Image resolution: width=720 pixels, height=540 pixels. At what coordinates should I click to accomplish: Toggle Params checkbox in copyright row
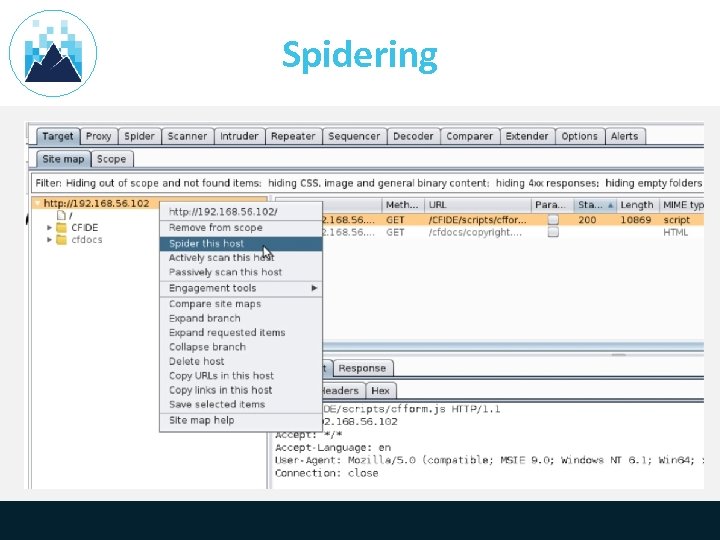click(553, 232)
